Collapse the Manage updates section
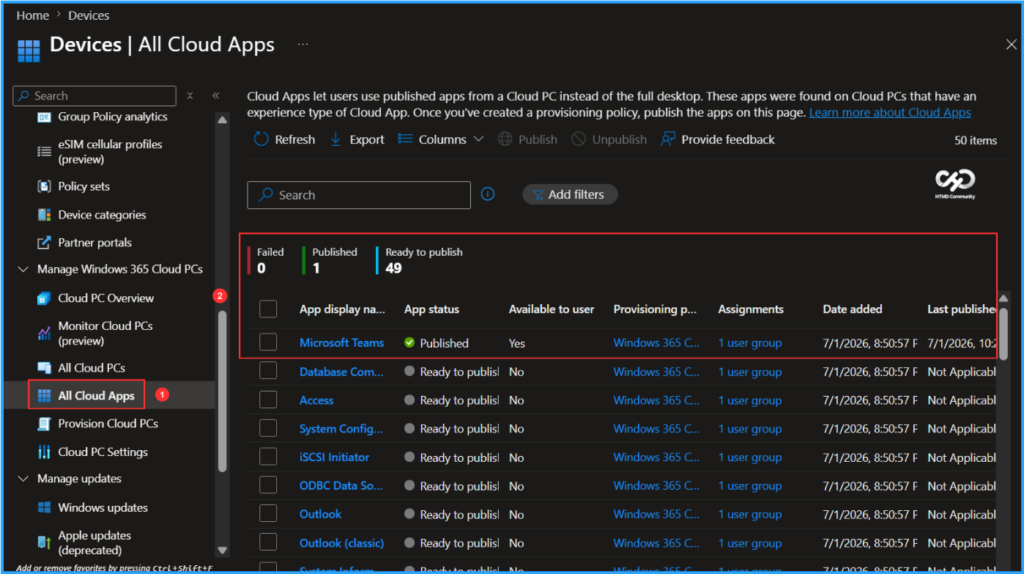This screenshot has height=574, width=1024. click(24, 479)
